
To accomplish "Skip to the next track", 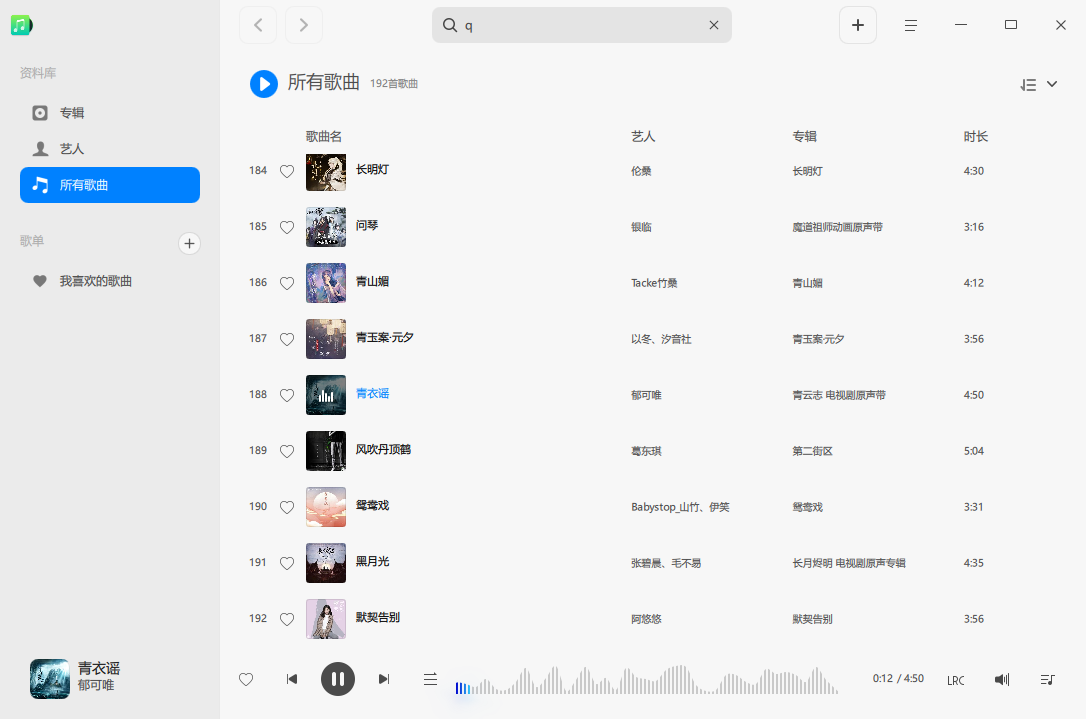I will [x=384, y=680].
